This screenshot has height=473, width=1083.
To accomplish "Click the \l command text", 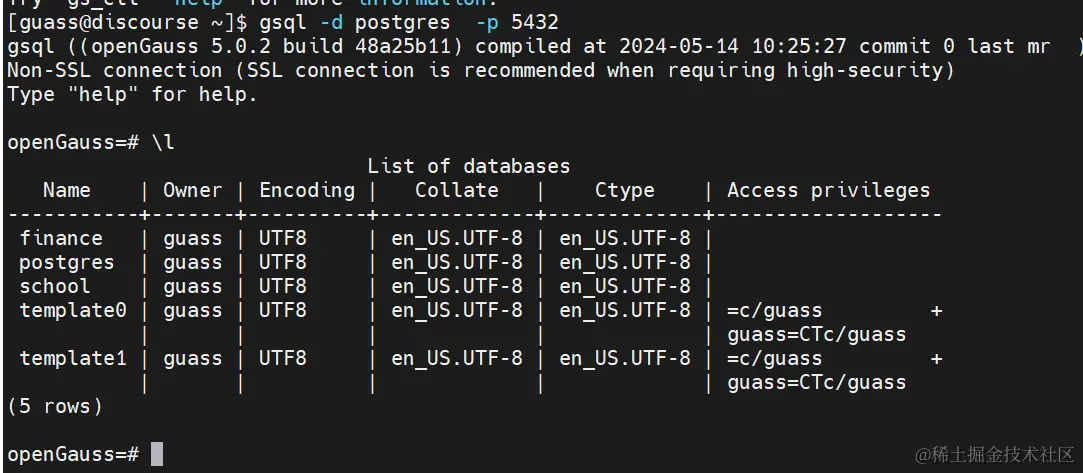I will click(163, 142).
